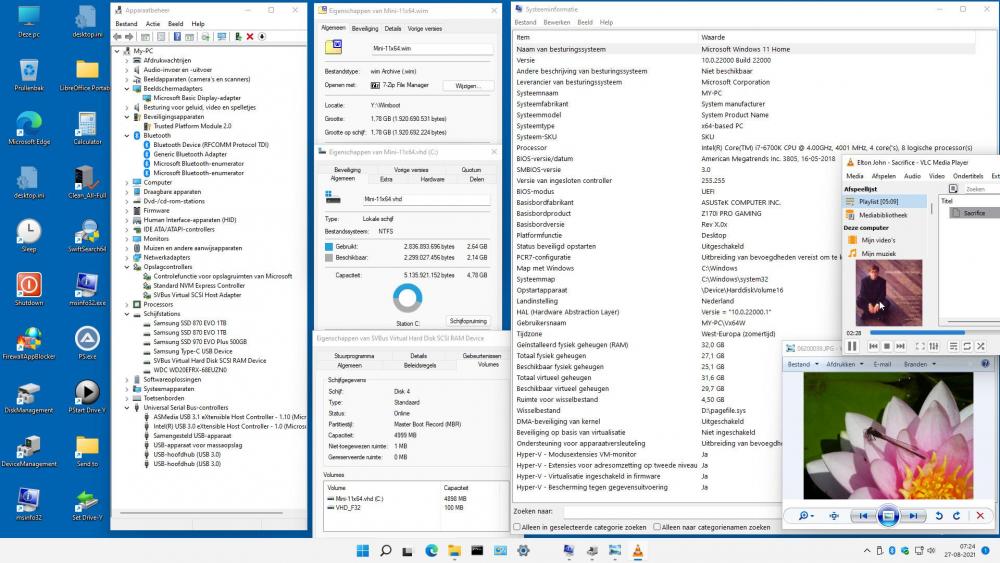The width and height of the screenshot is (1000, 563).
Task: Click the red delete icon in photo viewer
Action: (979, 515)
